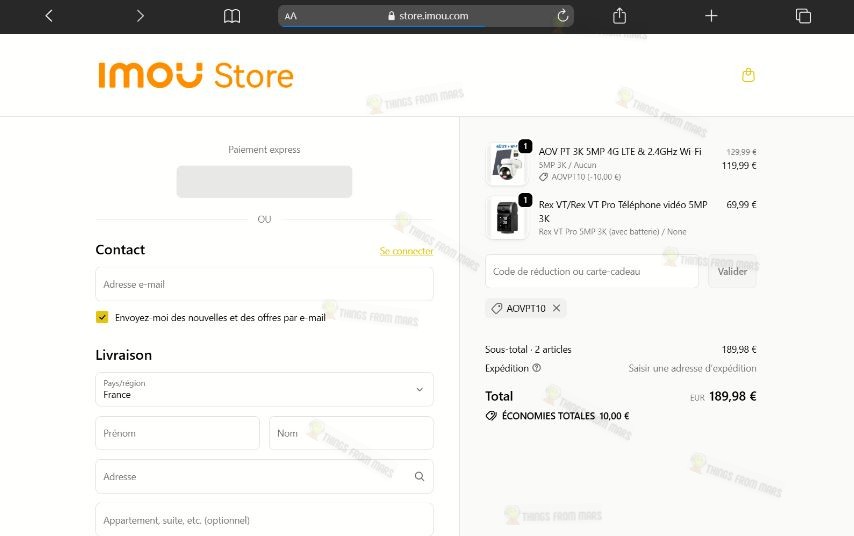Uncheck the email news and offers checkbox

(102, 317)
